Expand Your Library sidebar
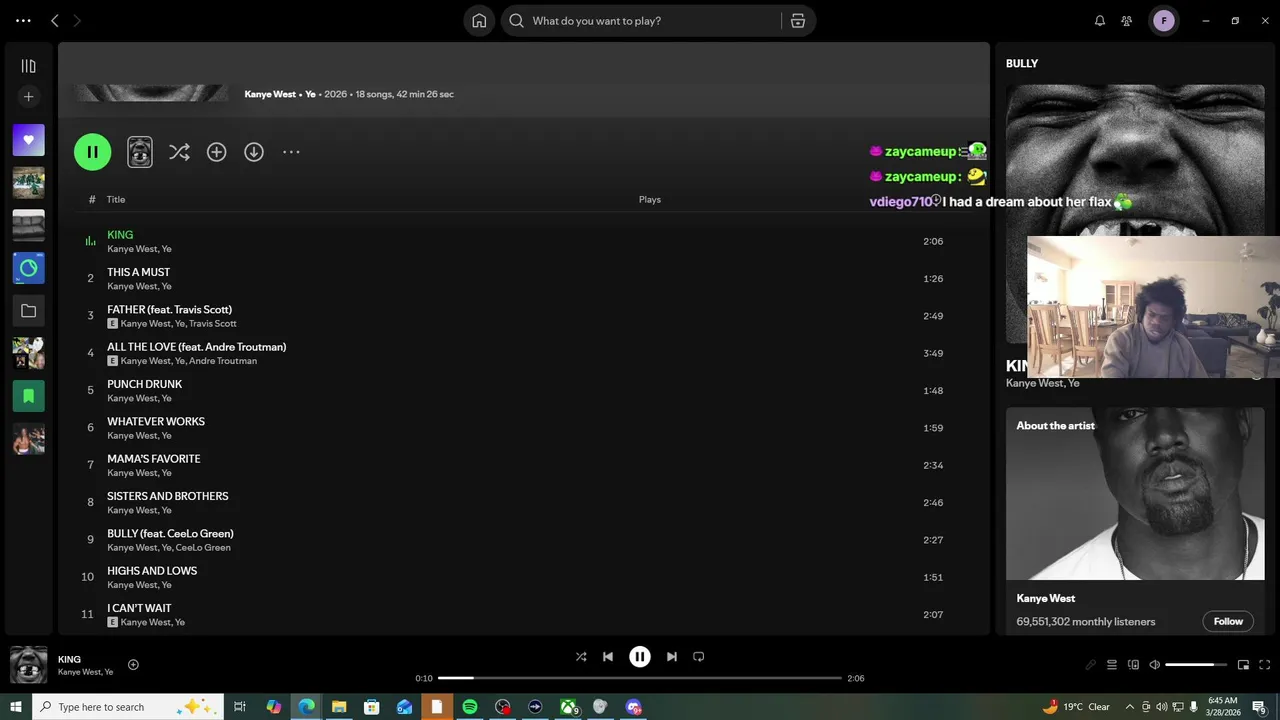1280x720 pixels. pos(28,66)
